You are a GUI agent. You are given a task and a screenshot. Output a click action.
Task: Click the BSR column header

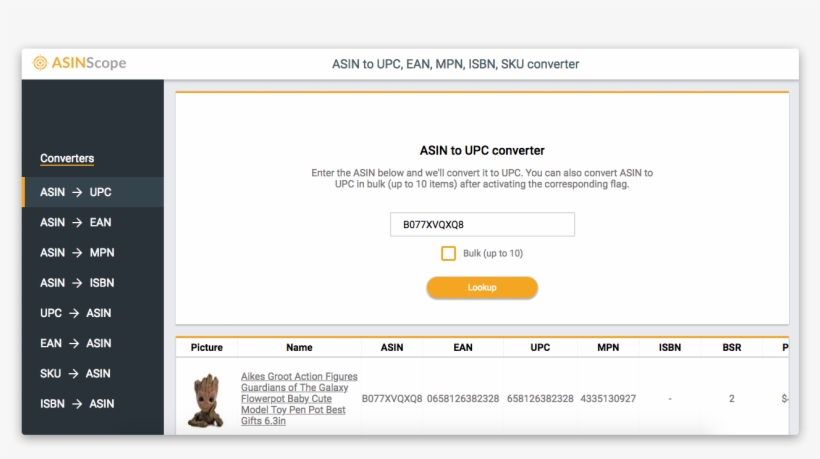(732, 348)
